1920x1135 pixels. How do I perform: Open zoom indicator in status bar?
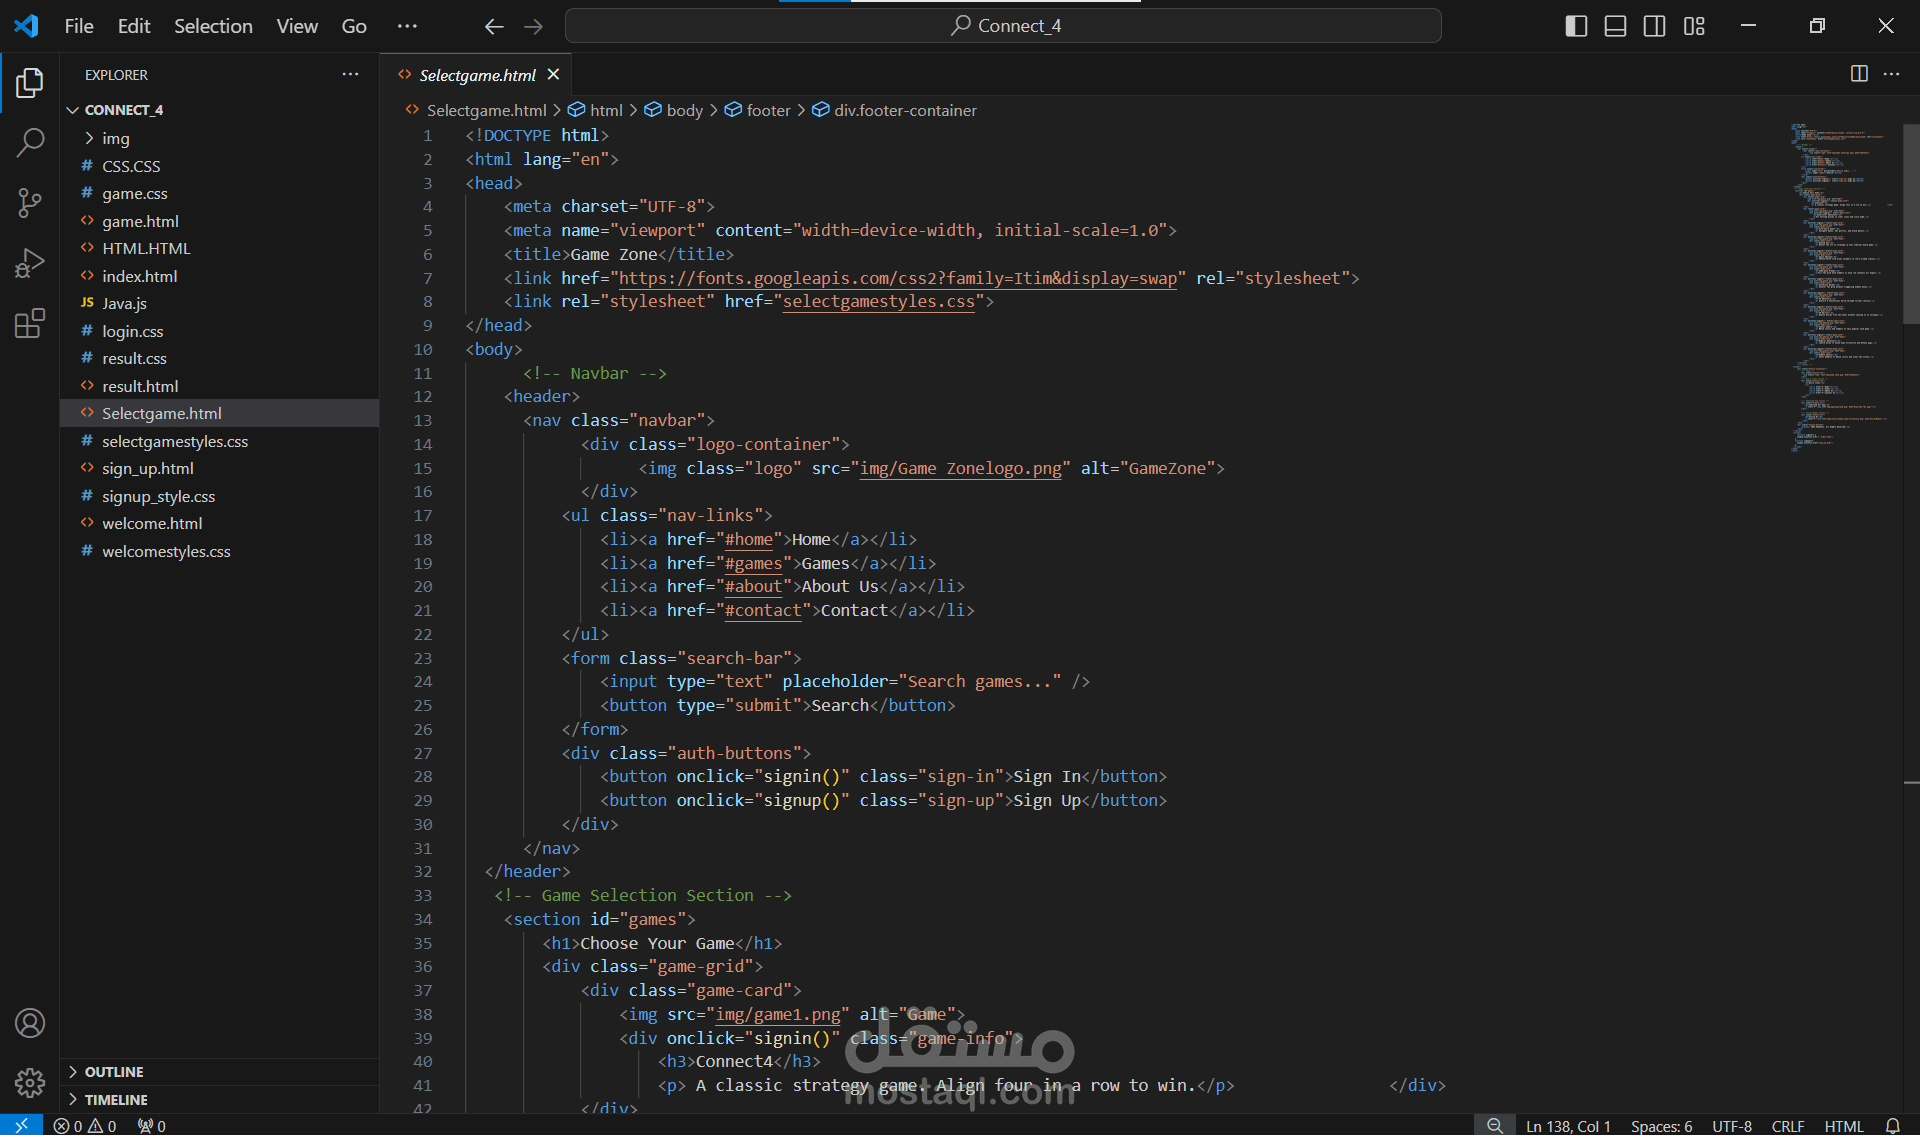tap(1494, 1126)
